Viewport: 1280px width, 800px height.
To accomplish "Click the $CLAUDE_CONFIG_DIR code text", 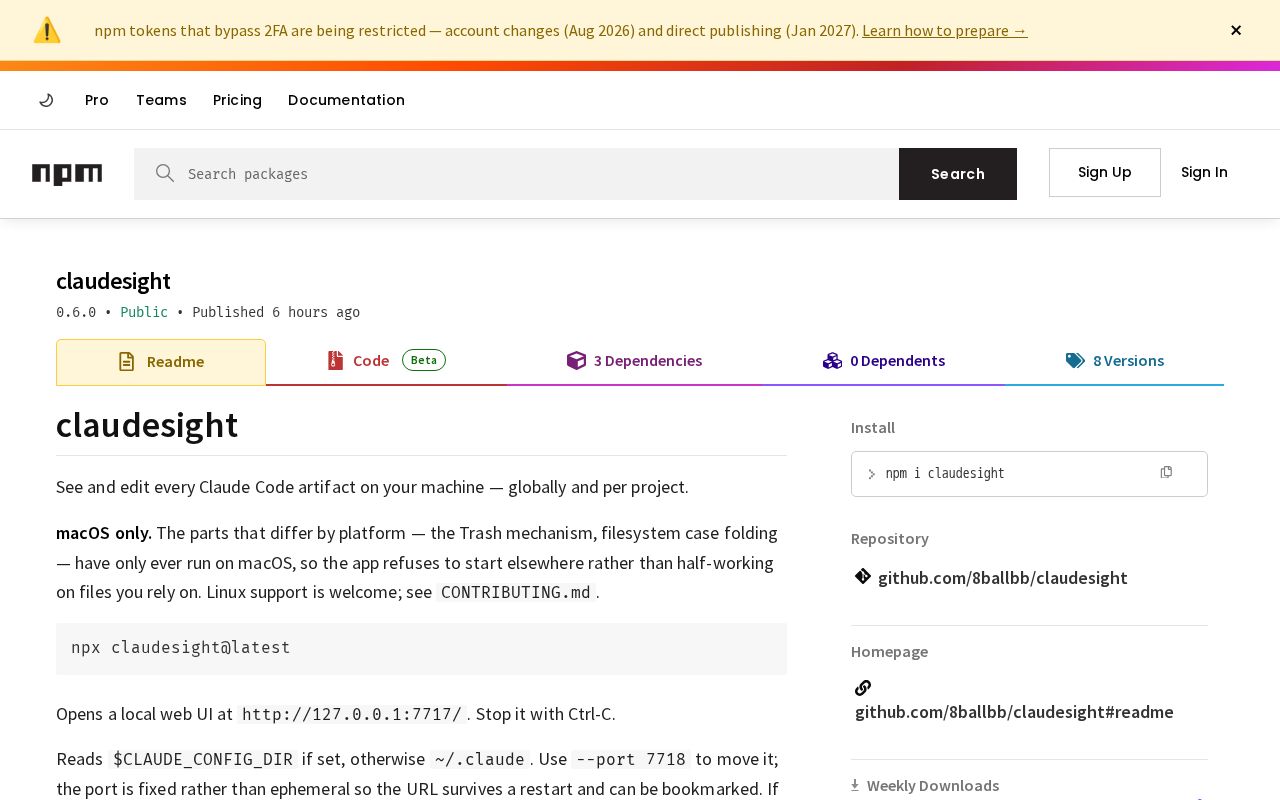I will [203, 759].
